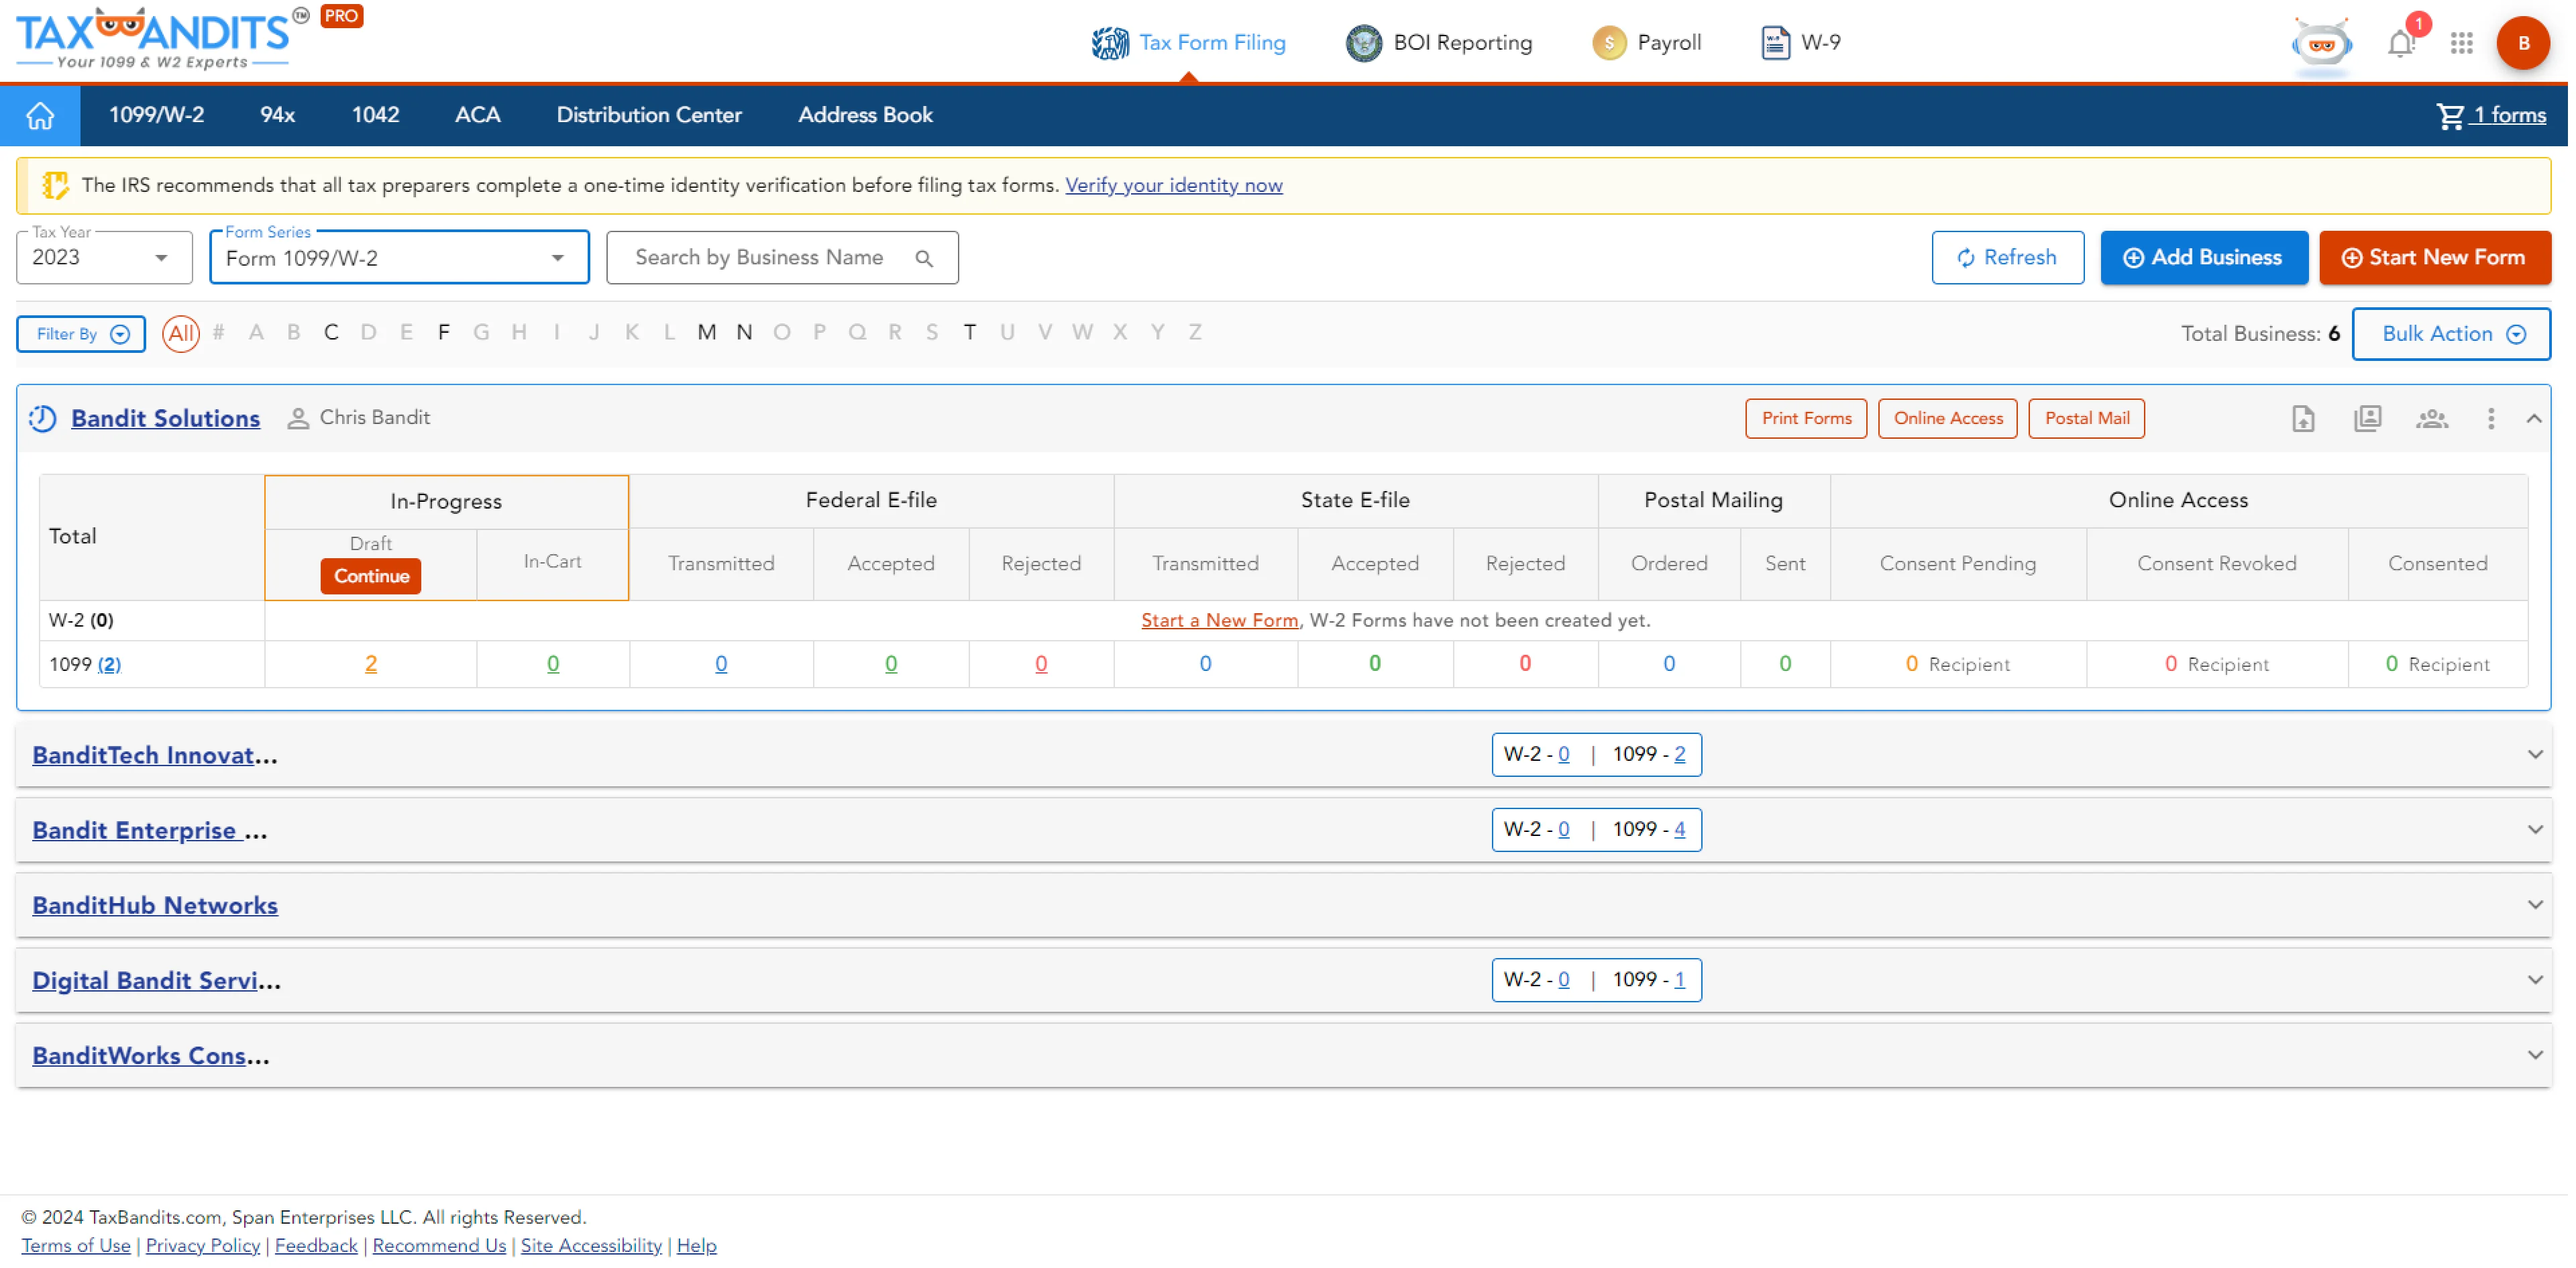Click the PRO badge
Image resolution: width=2576 pixels, height=1268 pixels.
[341, 16]
